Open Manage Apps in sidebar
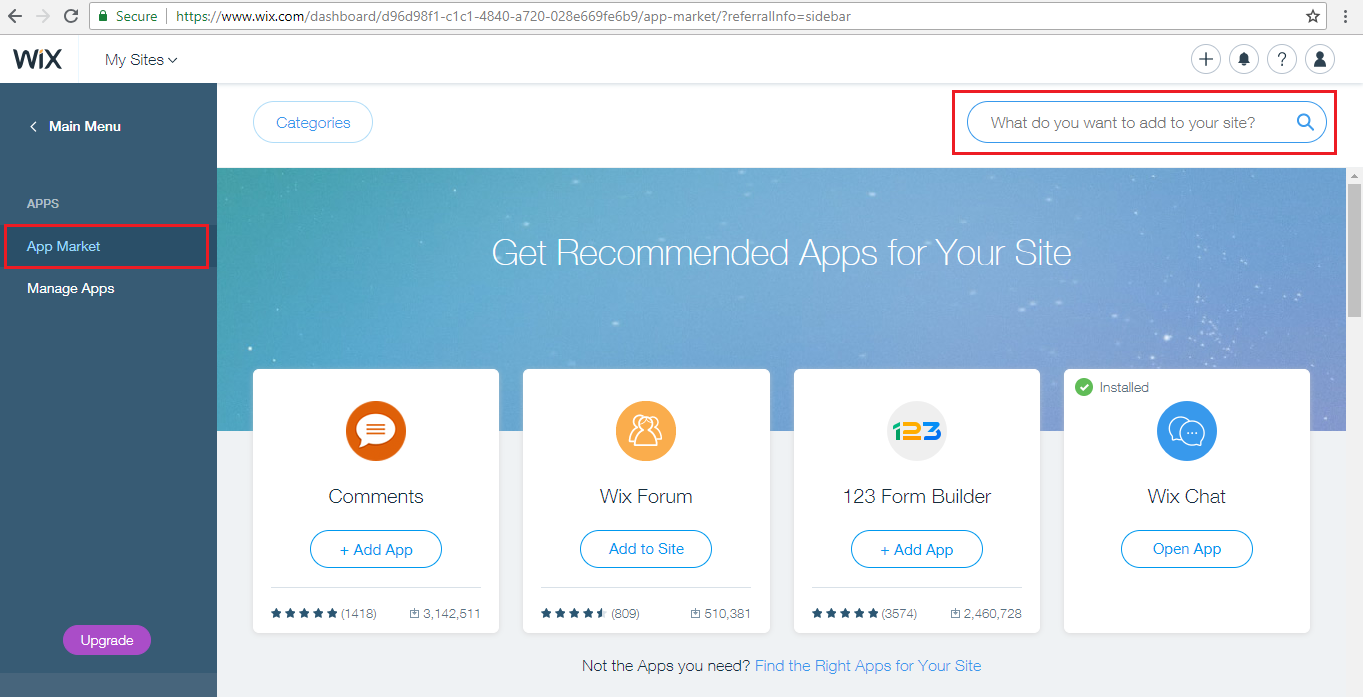This screenshot has width=1363, height=697. (x=71, y=288)
